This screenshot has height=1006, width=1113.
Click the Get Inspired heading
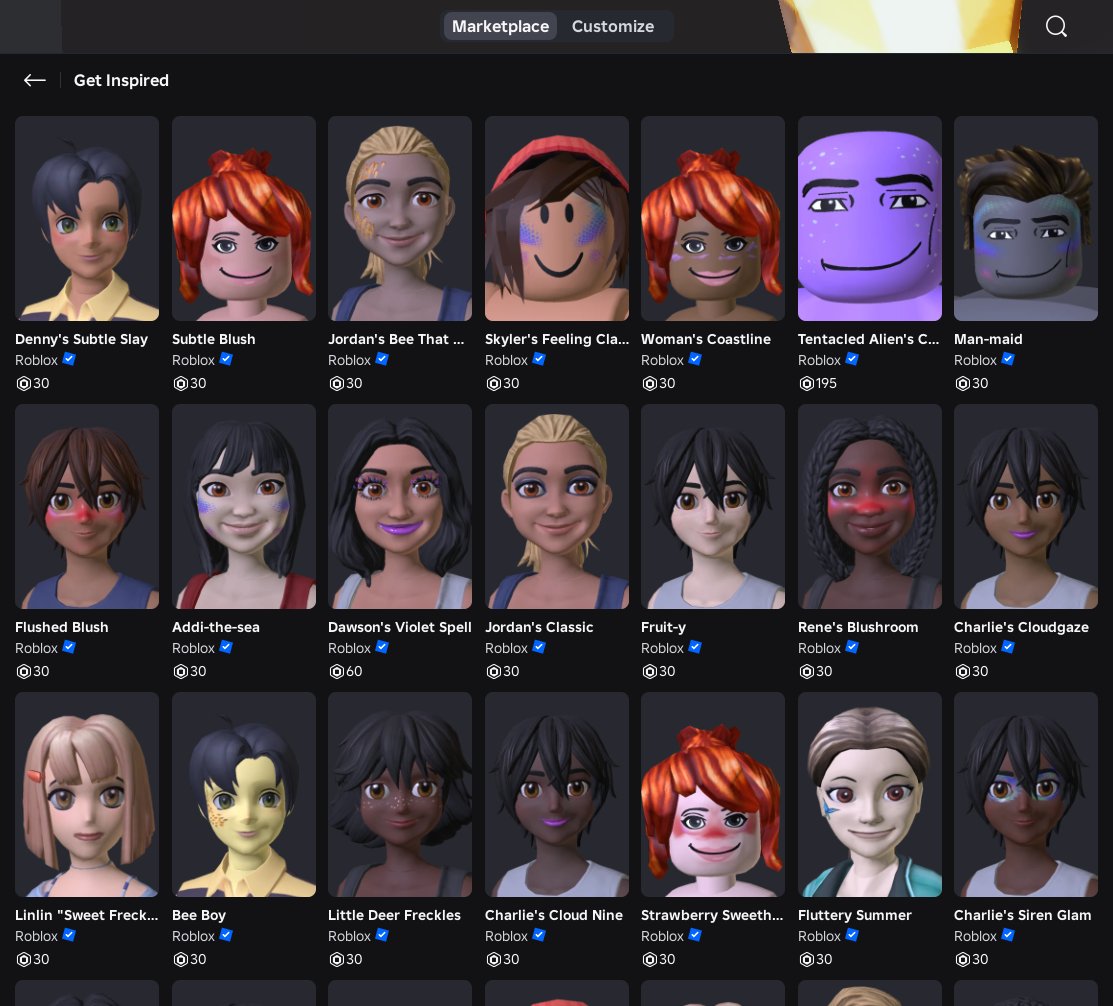(121, 80)
